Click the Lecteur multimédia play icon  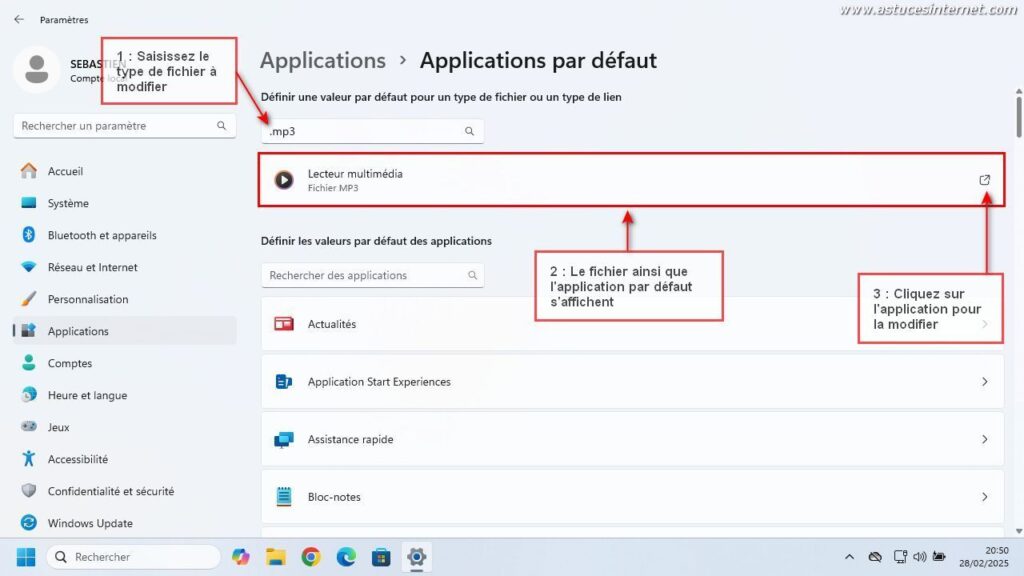coord(283,180)
